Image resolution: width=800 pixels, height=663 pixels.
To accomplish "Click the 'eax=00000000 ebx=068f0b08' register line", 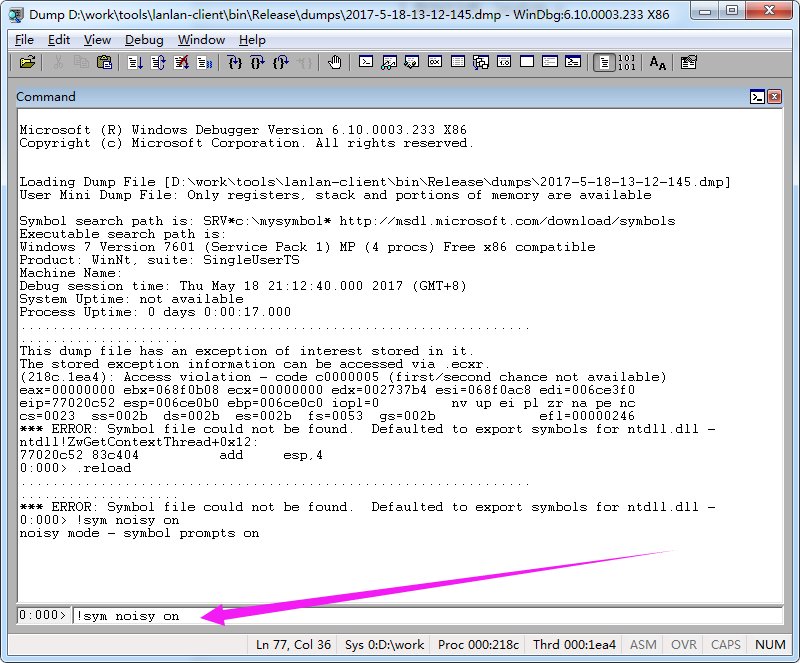I will tap(327, 390).
